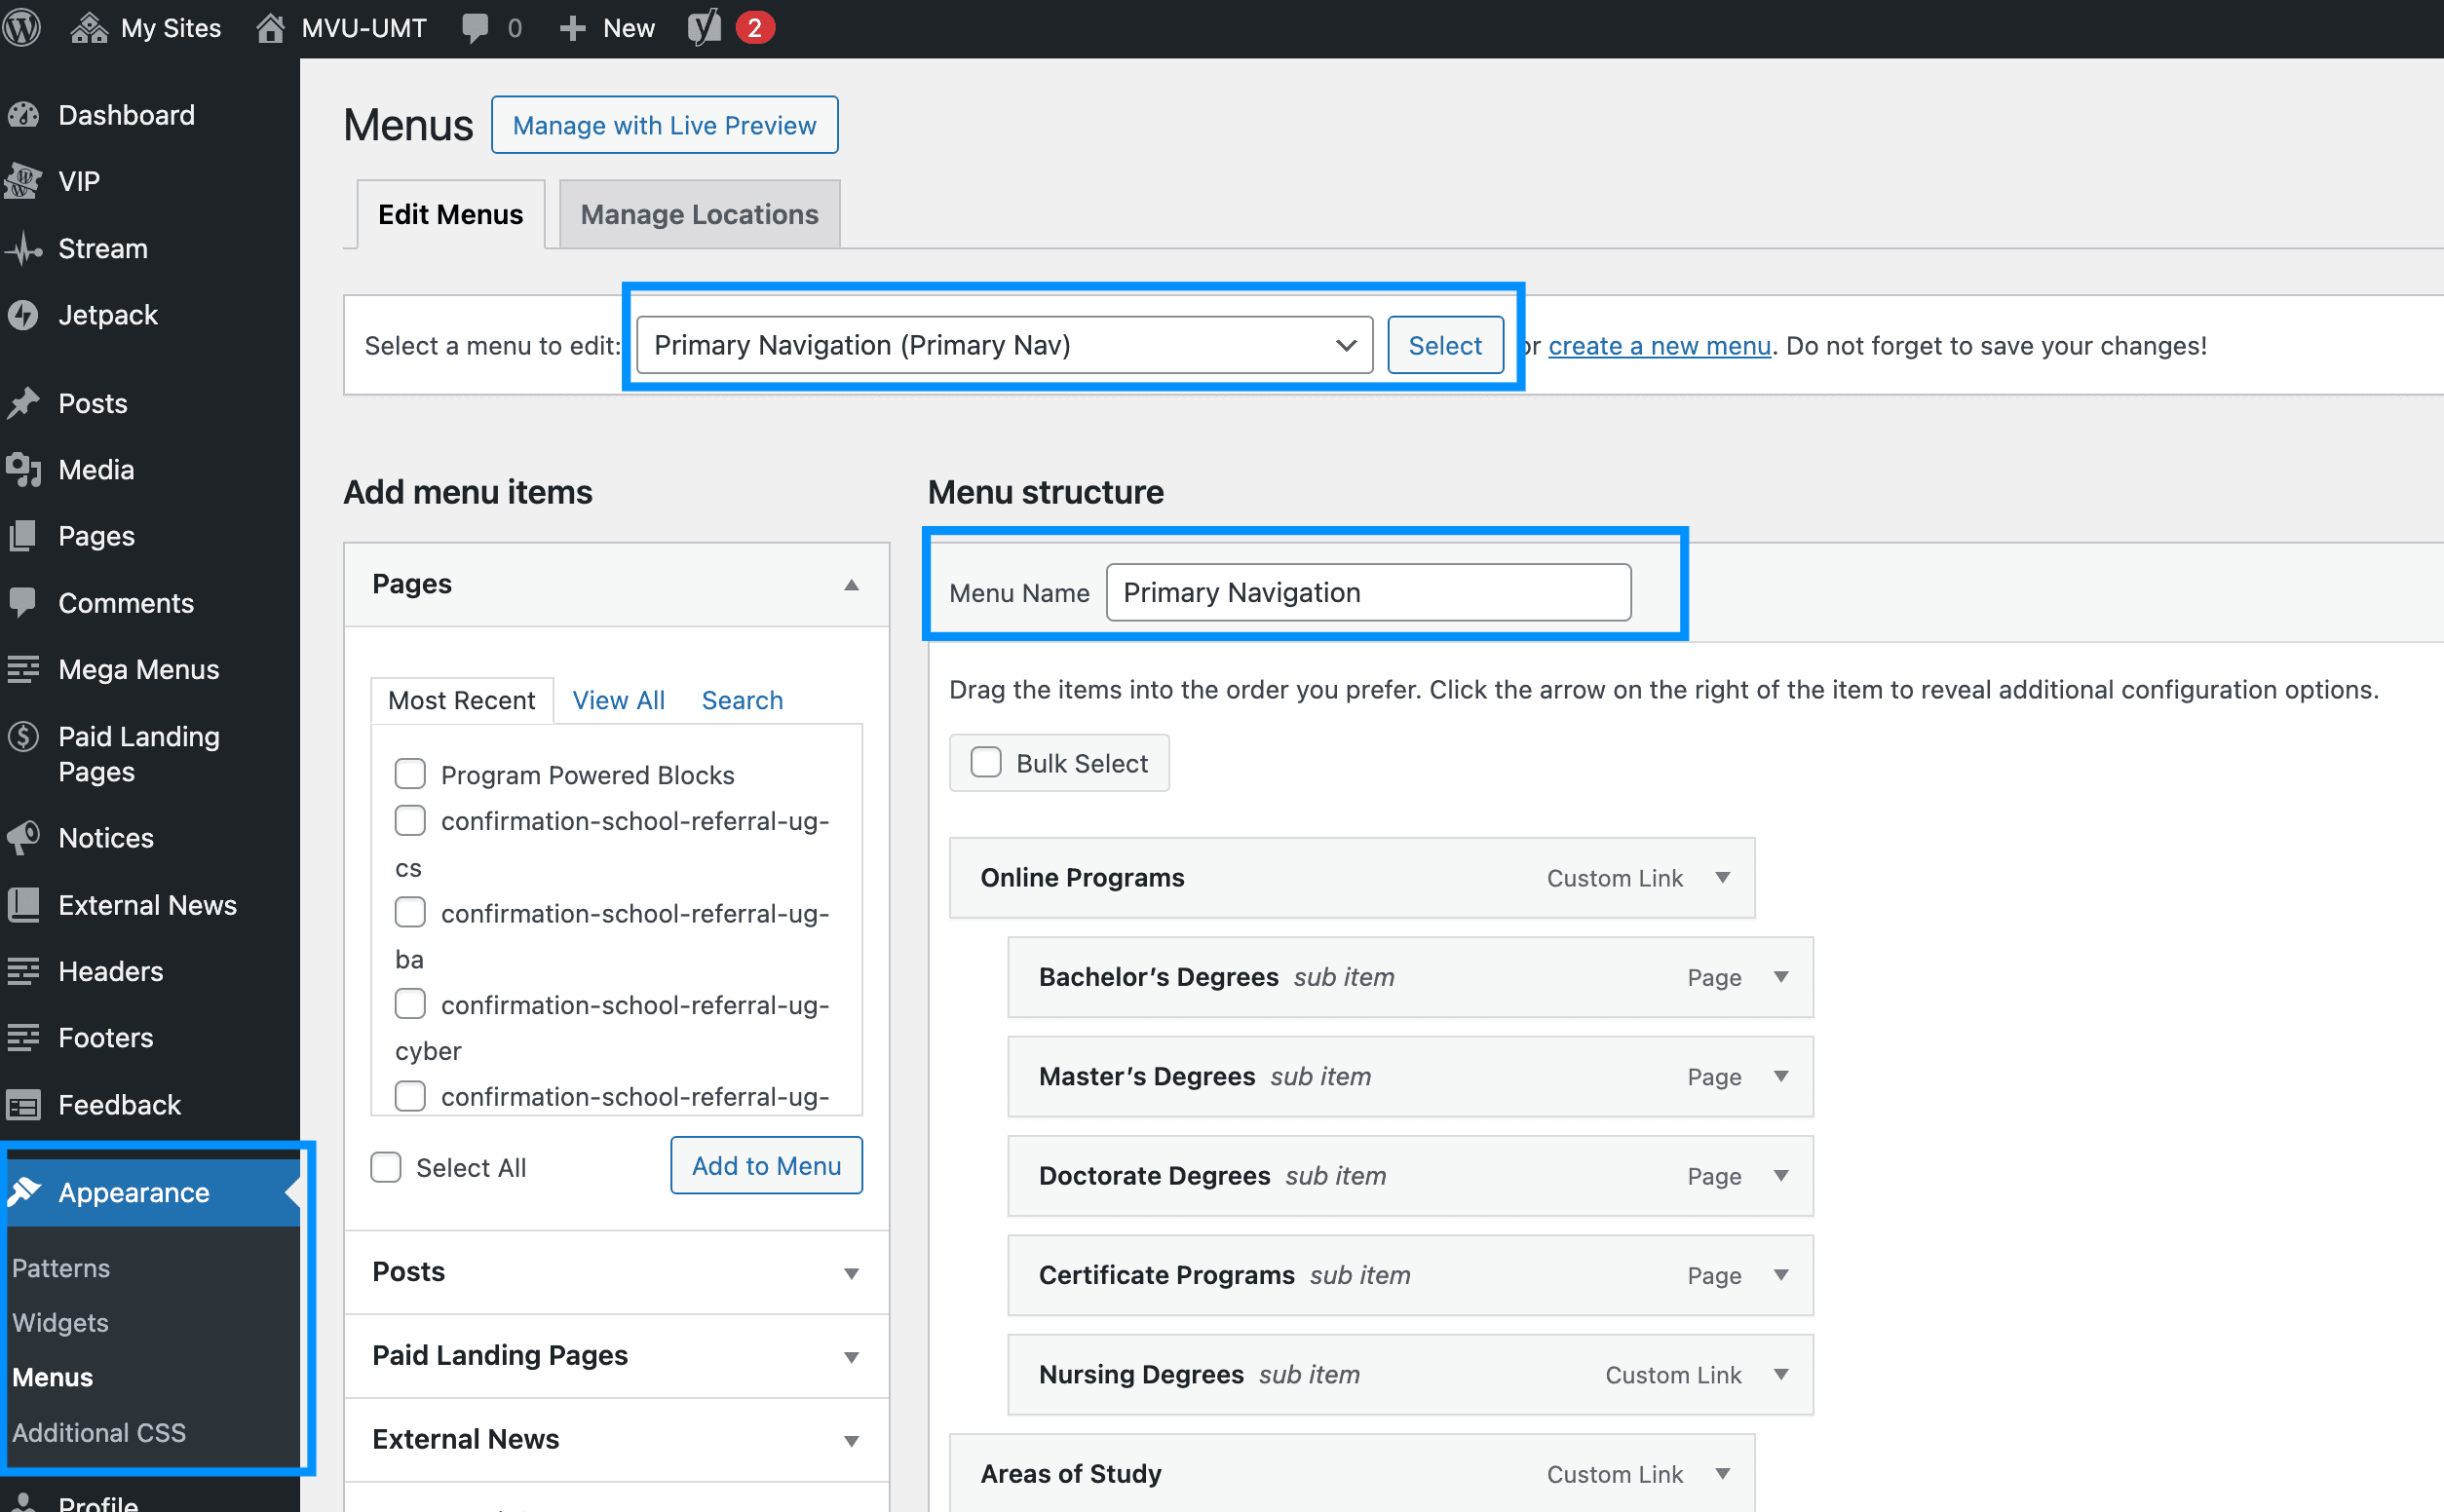
Task: Click the WordPress logo icon
Action: [x=22, y=27]
